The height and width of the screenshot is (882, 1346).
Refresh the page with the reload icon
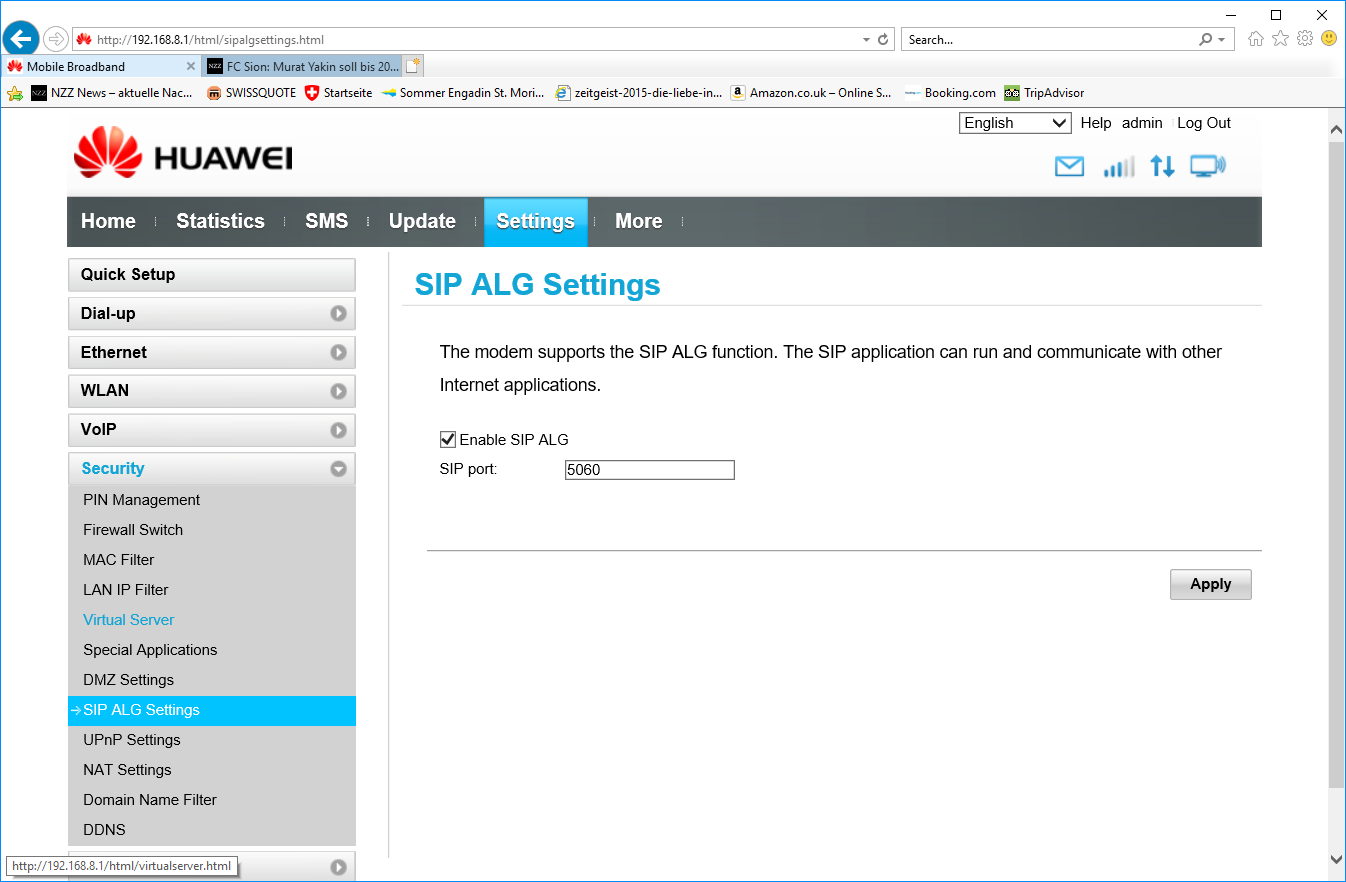[883, 40]
